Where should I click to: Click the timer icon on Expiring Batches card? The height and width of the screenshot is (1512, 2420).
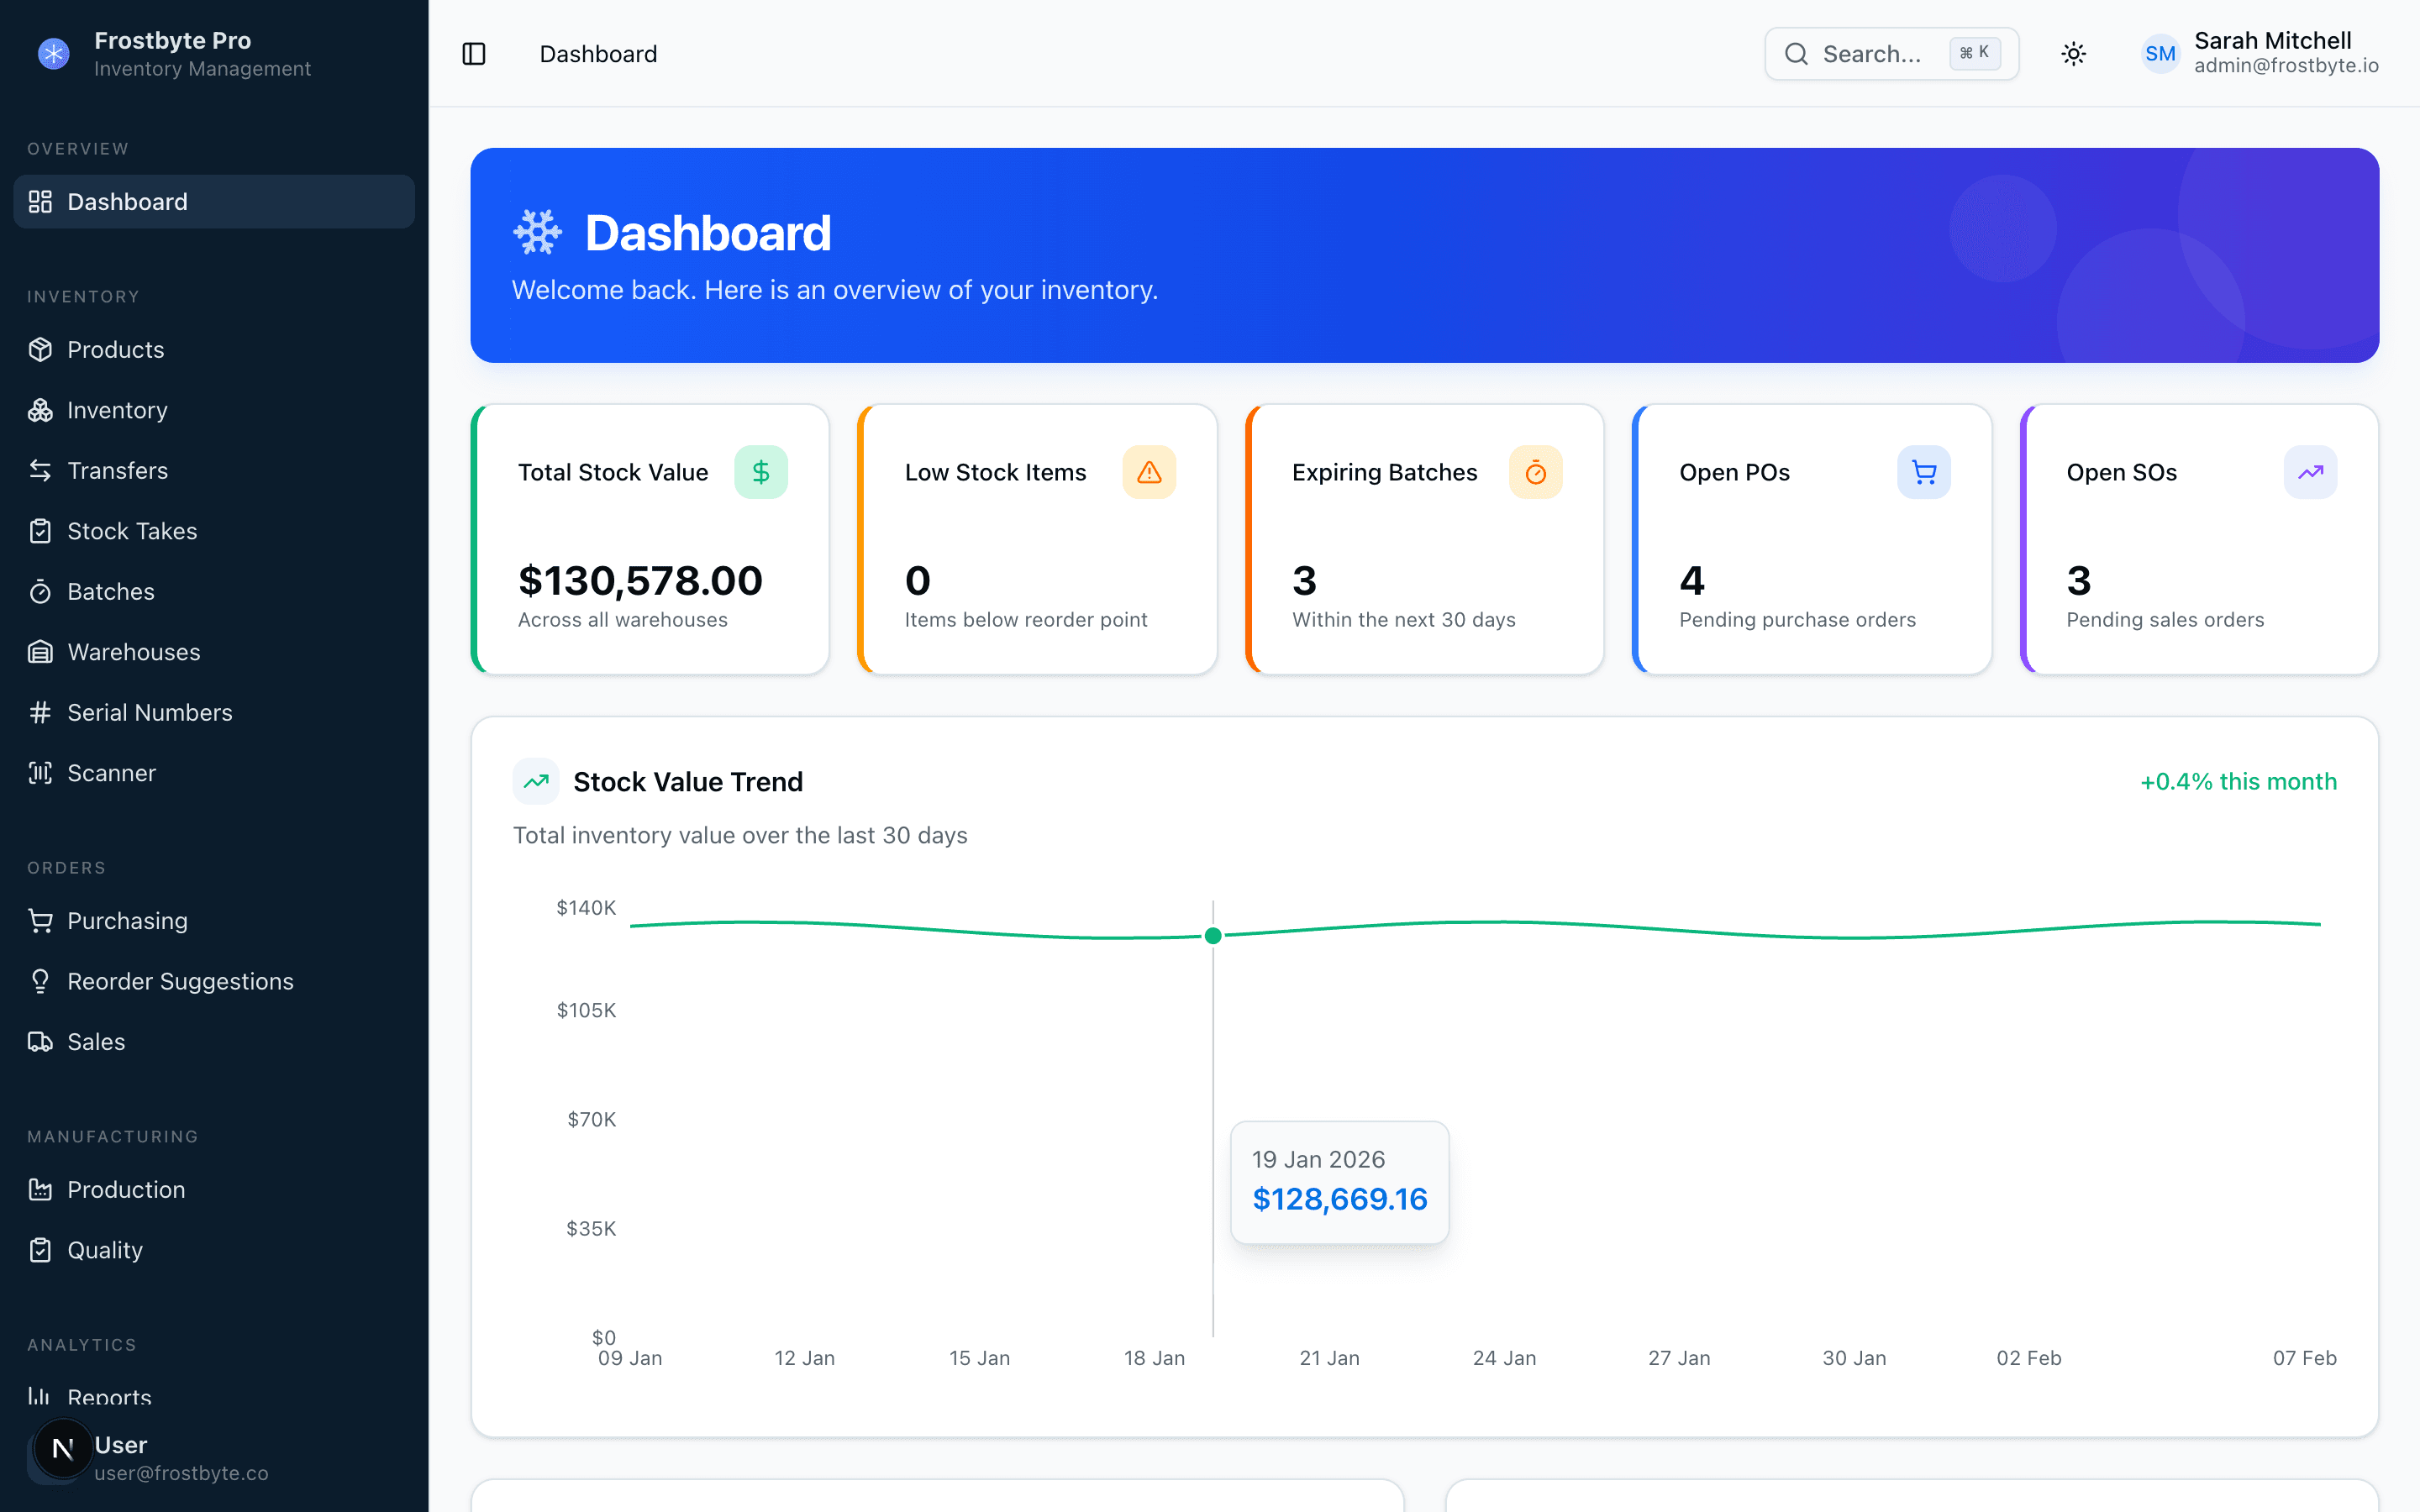(x=1536, y=471)
